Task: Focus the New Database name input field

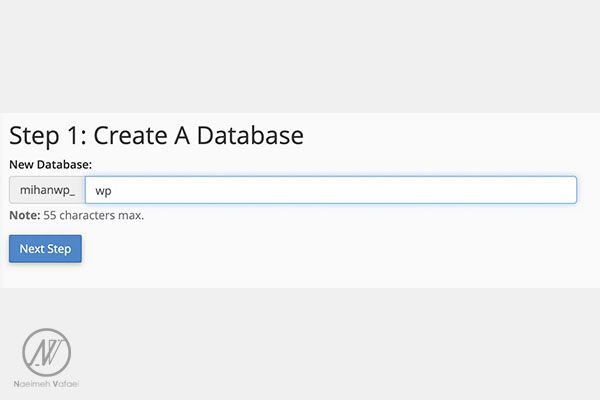Action: (331, 190)
